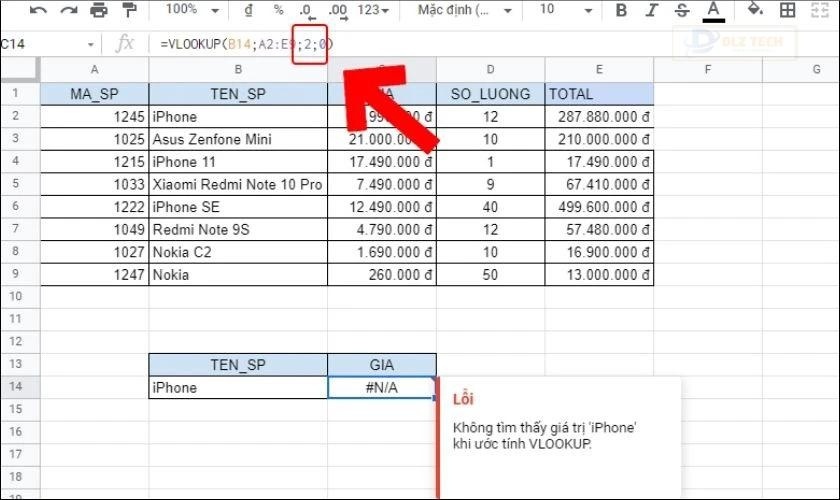Select the Paint format tool
The height and width of the screenshot is (500, 840).
(129, 10)
